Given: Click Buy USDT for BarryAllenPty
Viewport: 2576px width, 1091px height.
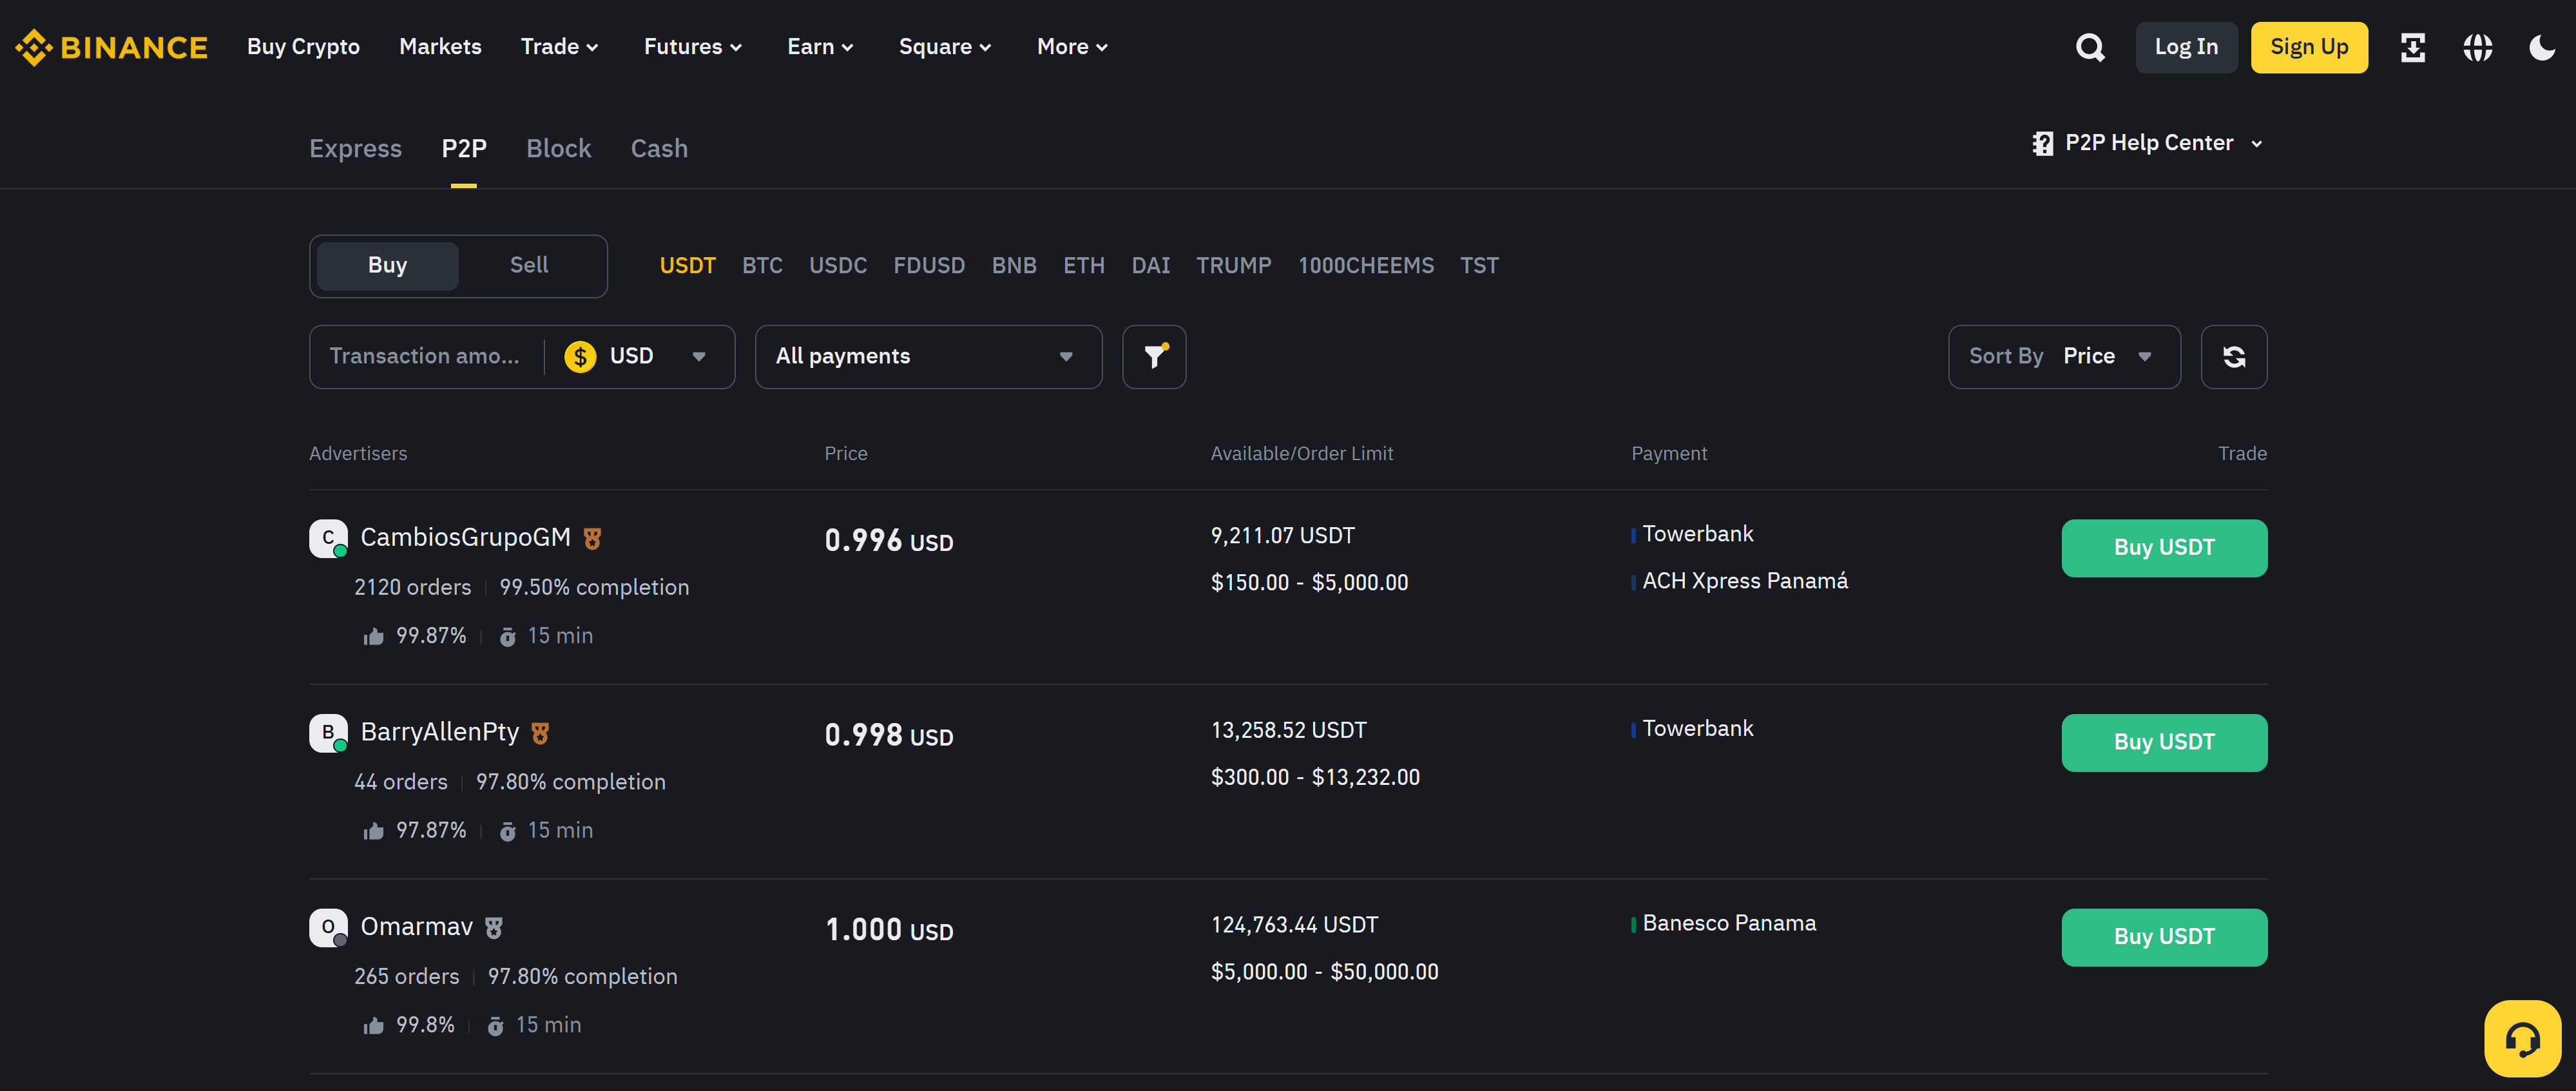Looking at the screenshot, I should [2163, 743].
